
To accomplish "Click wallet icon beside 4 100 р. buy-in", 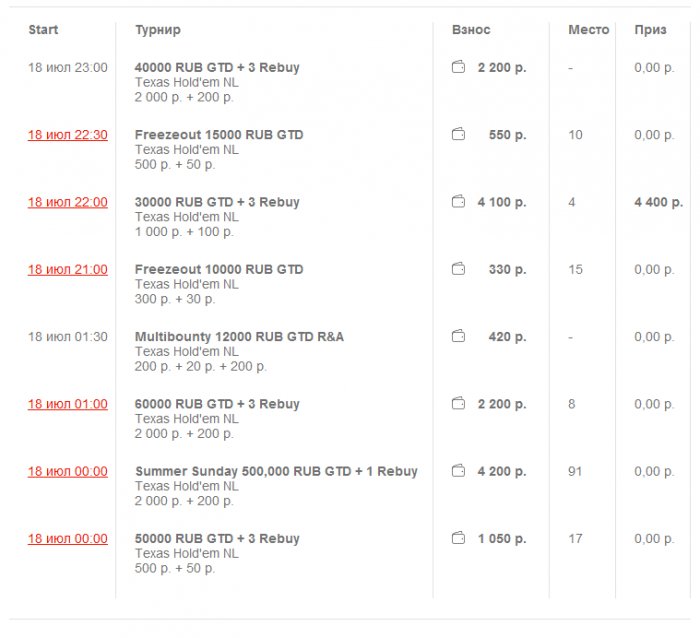I will coord(458,202).
